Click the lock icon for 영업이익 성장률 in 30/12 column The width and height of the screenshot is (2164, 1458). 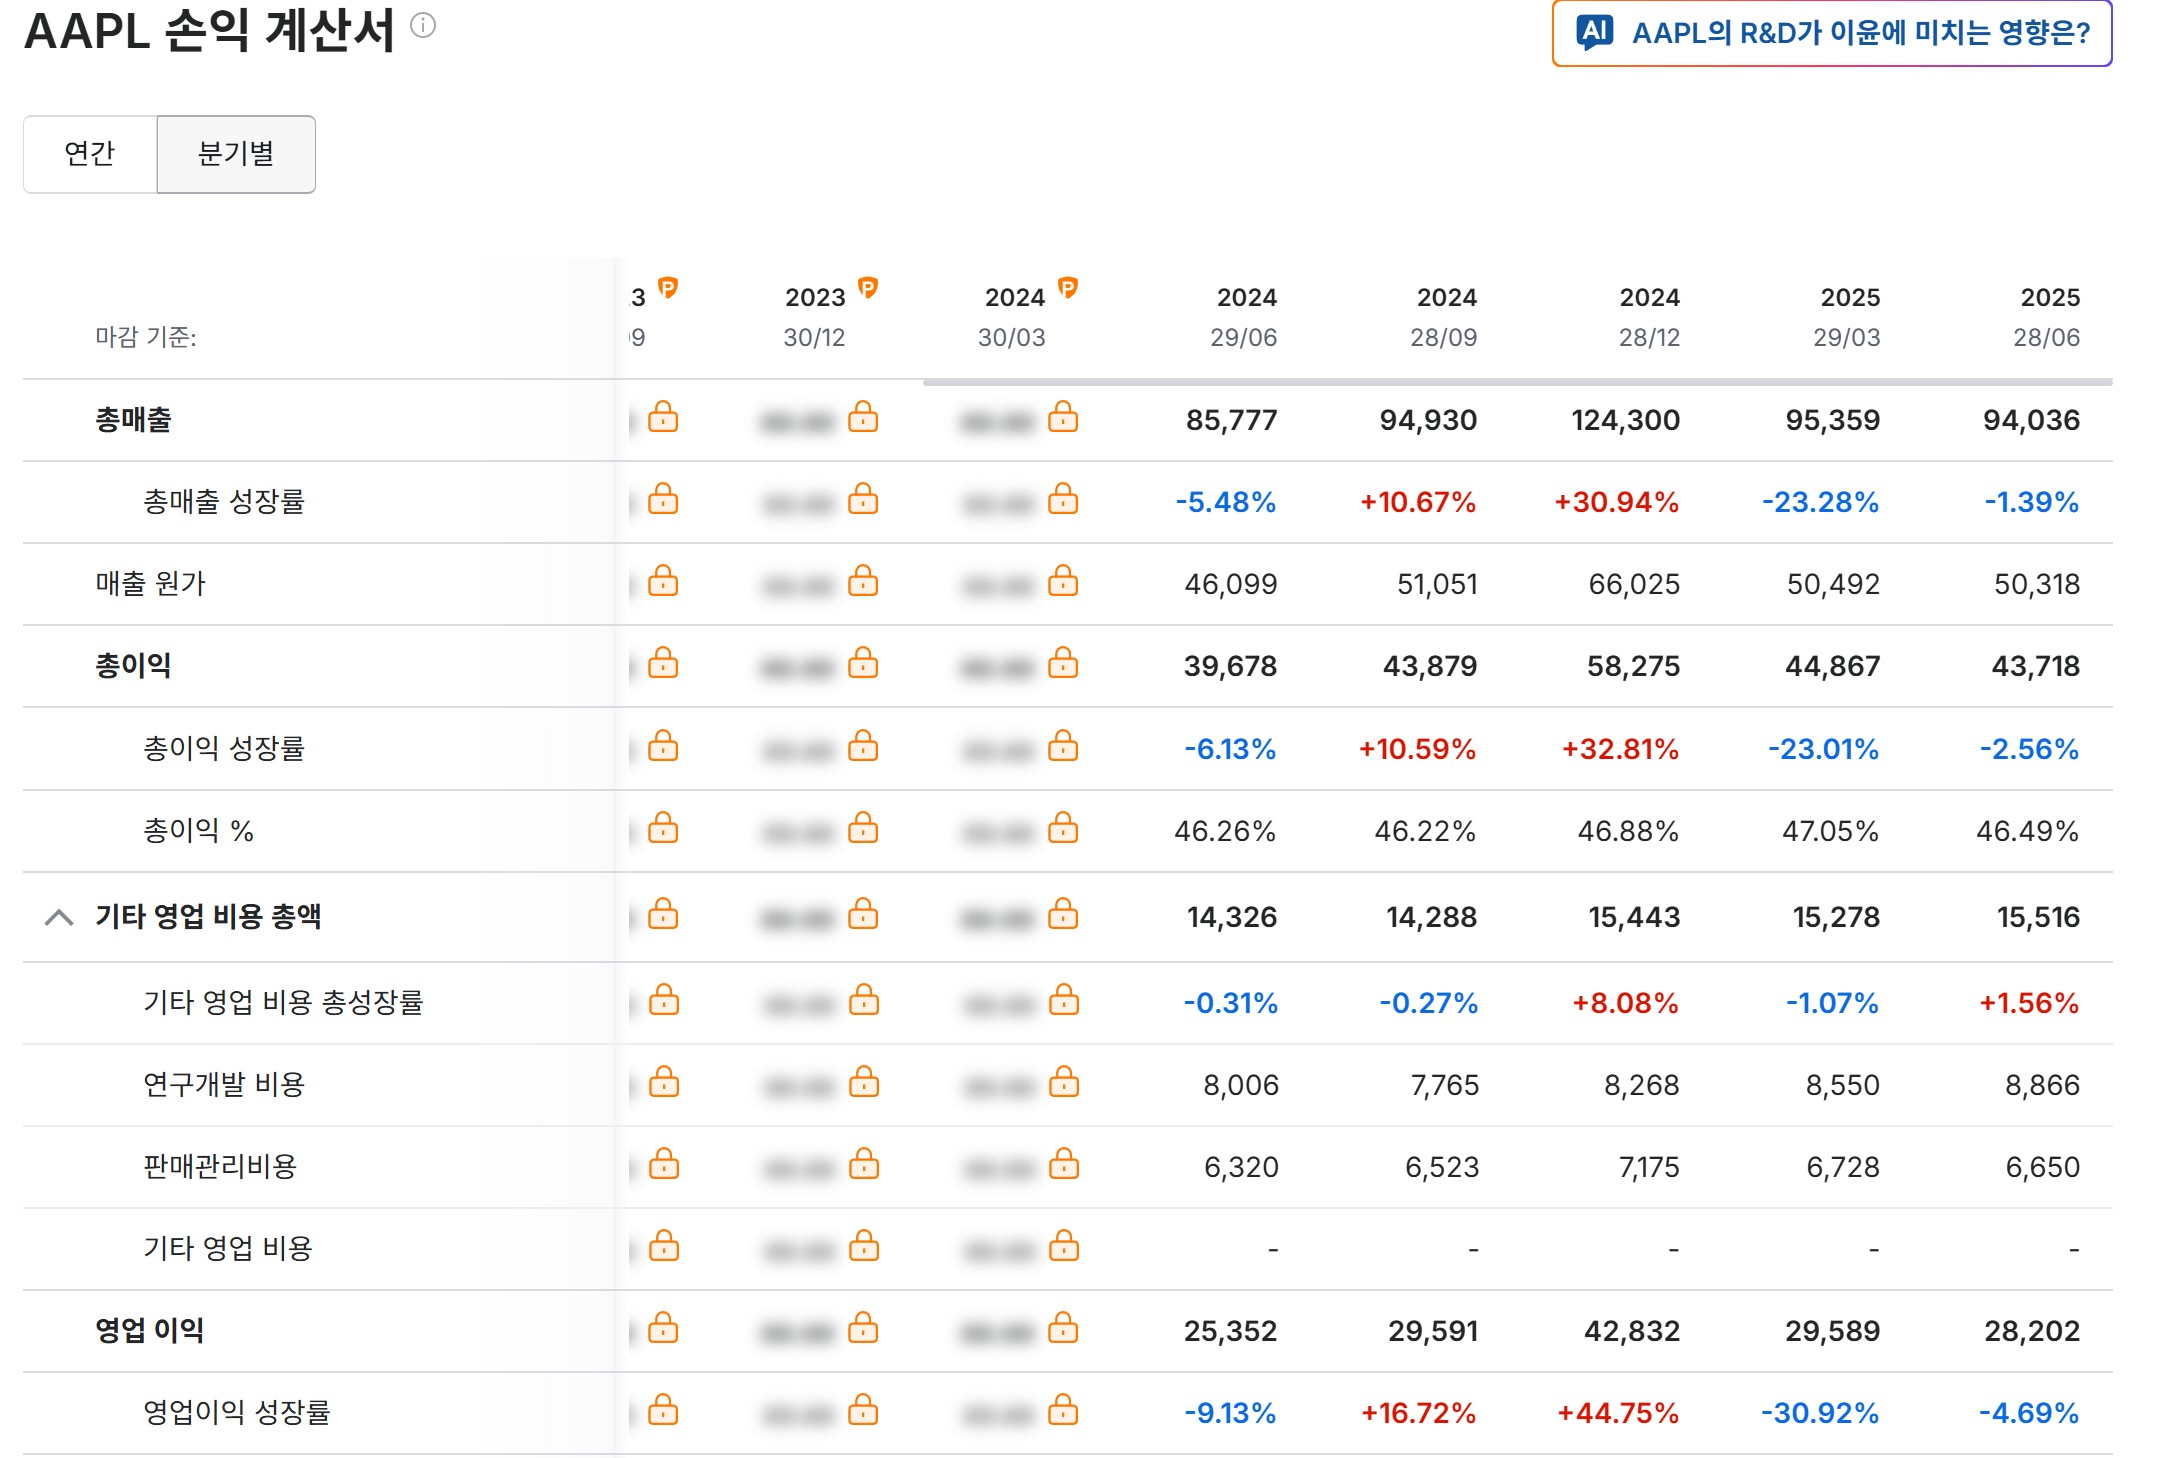[x=863, y=1409]
